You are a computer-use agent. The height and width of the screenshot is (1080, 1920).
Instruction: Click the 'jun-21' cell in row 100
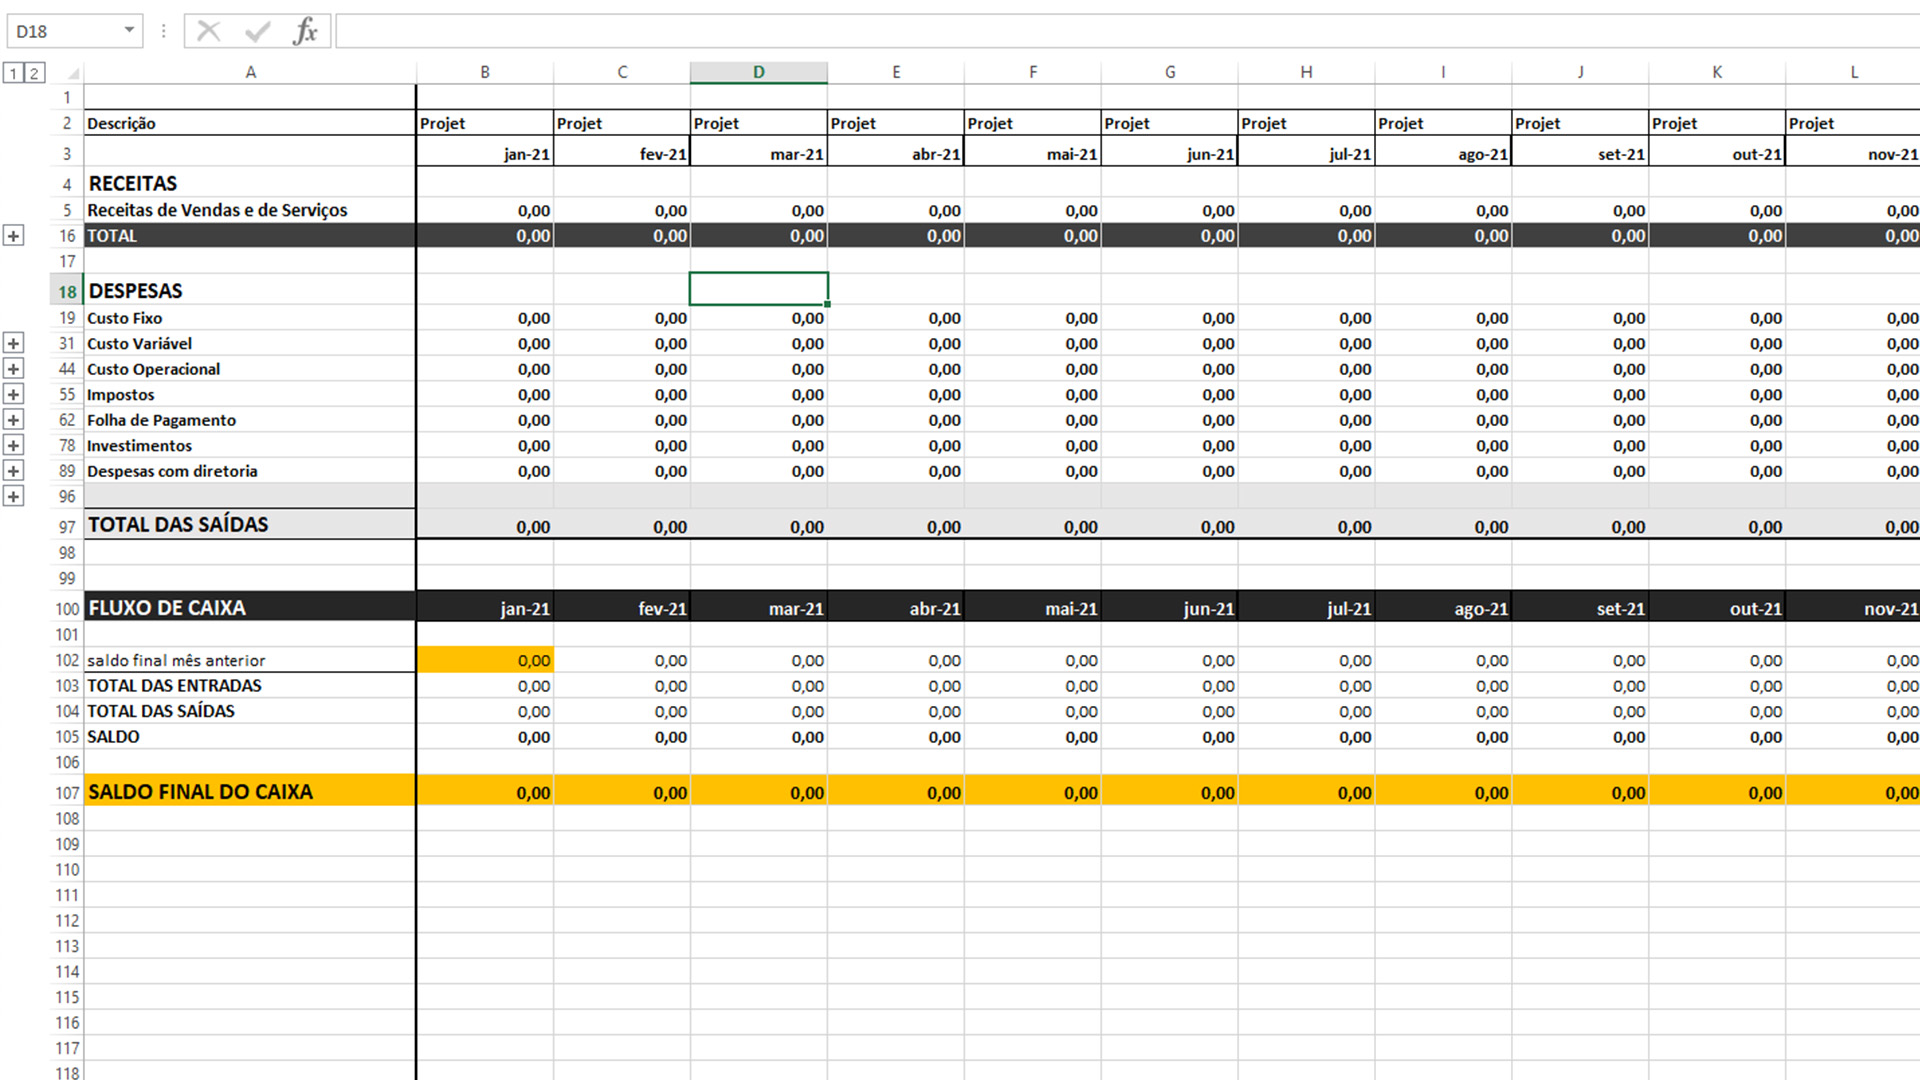coord(1170,608)
